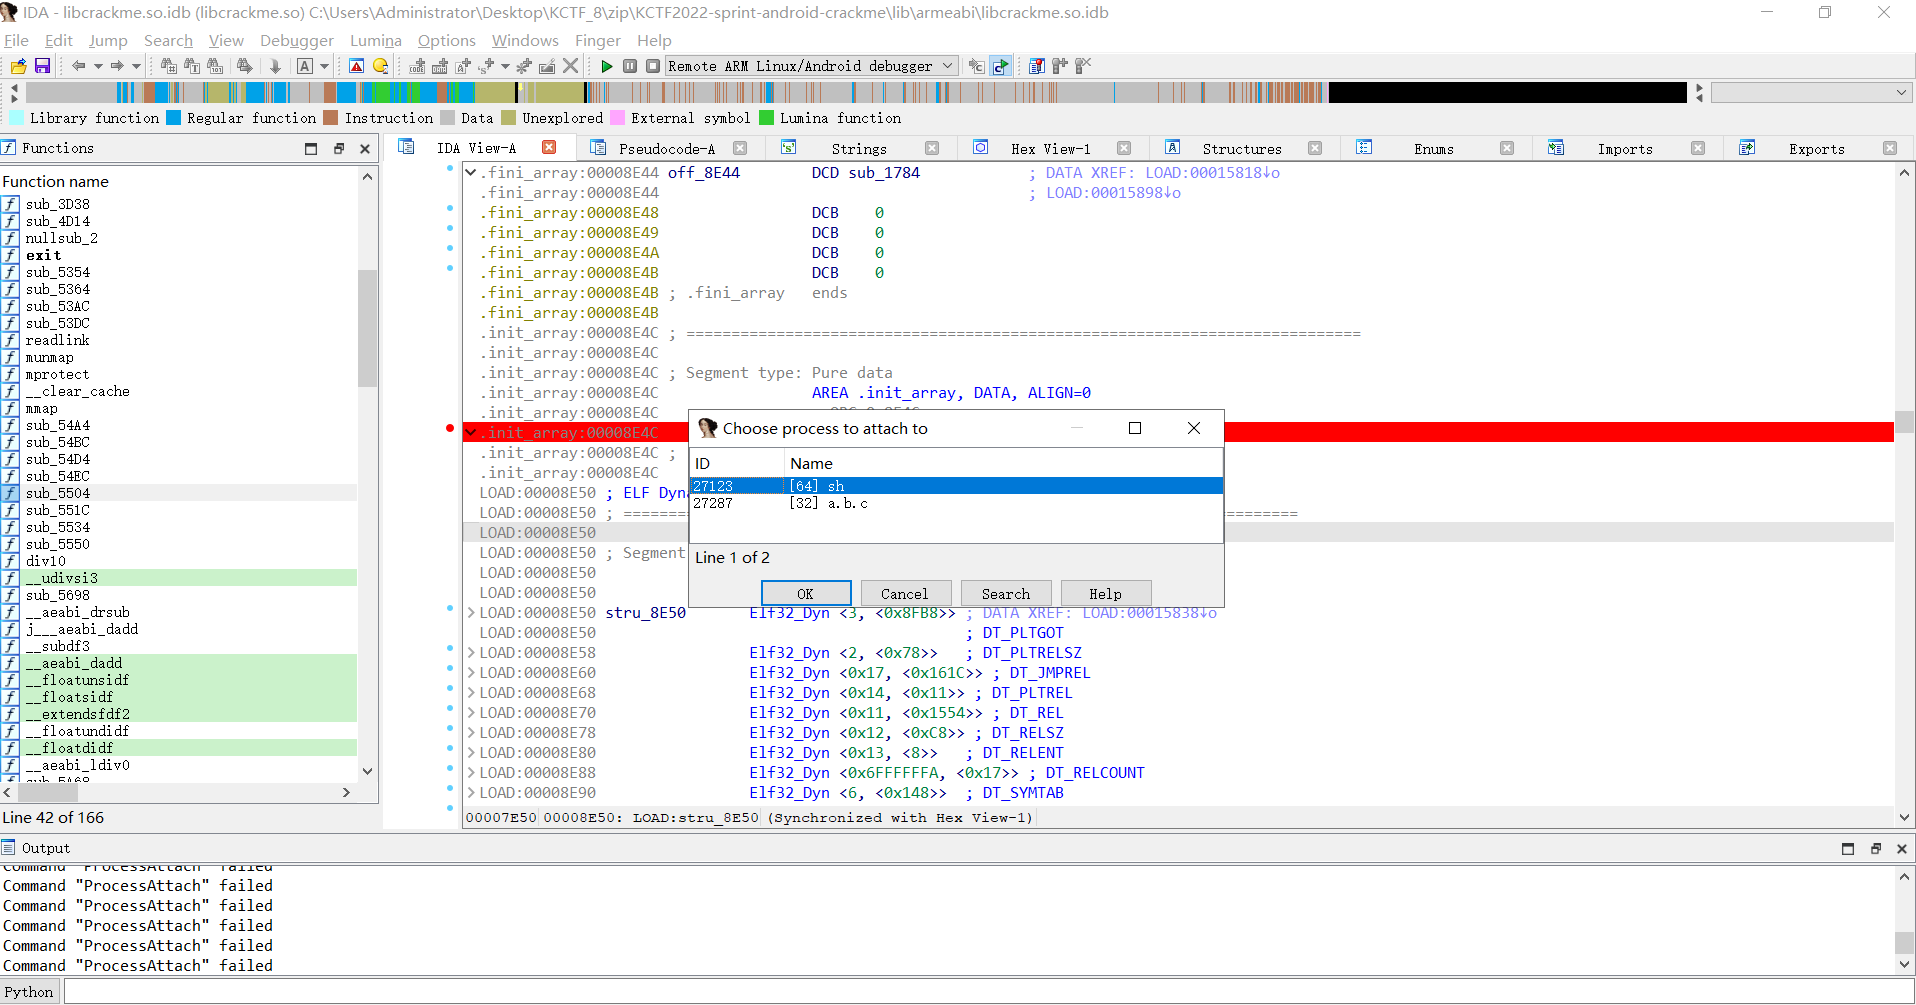
Task: Click the Convert to code toolbar icon
Action: tap(417, 66)
